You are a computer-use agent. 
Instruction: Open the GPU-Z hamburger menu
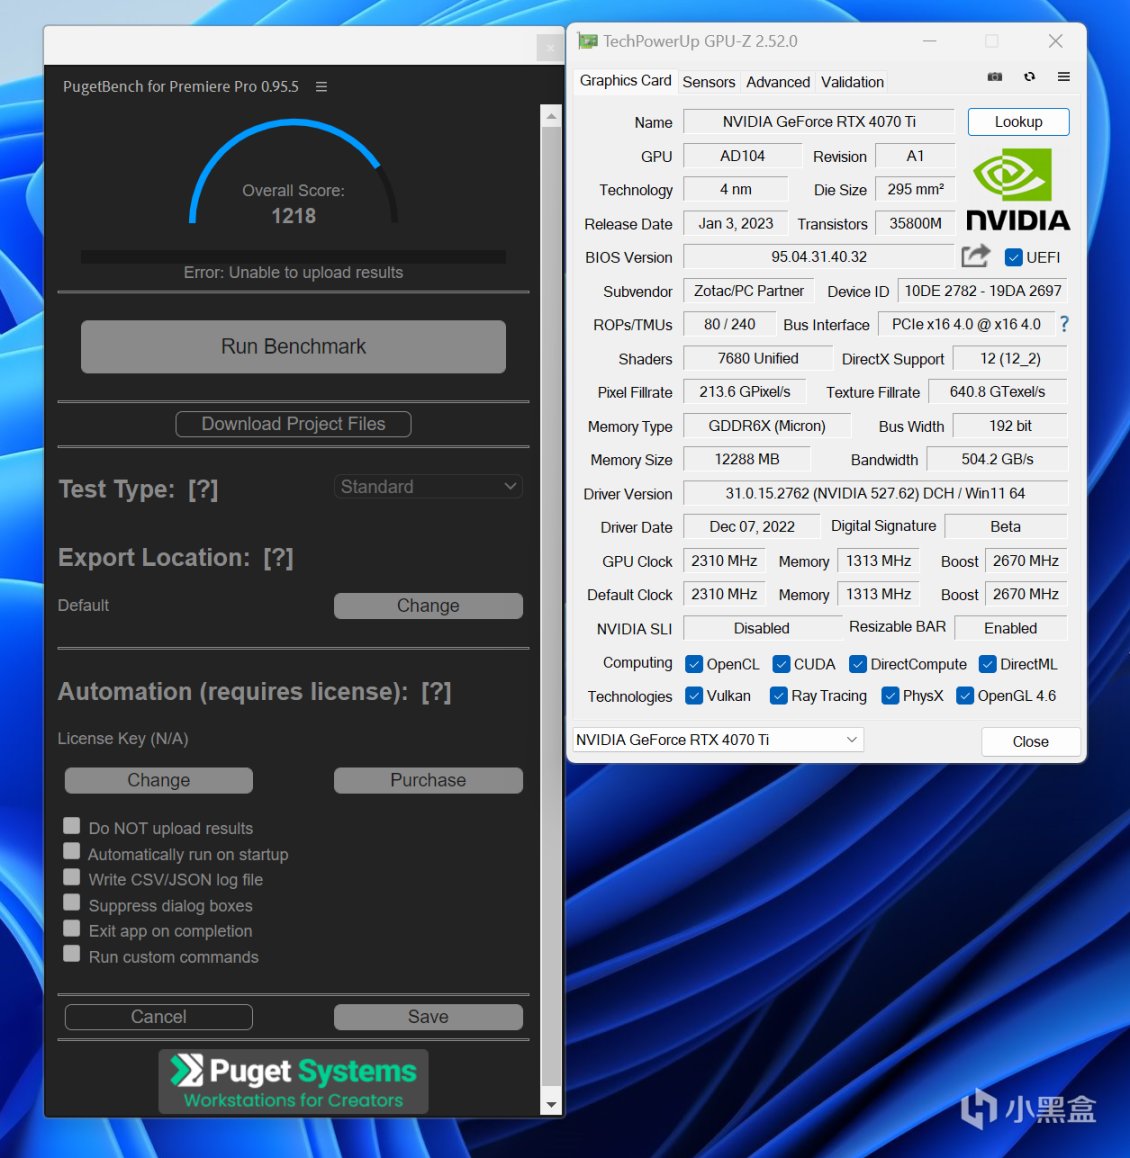[1064, 77]
